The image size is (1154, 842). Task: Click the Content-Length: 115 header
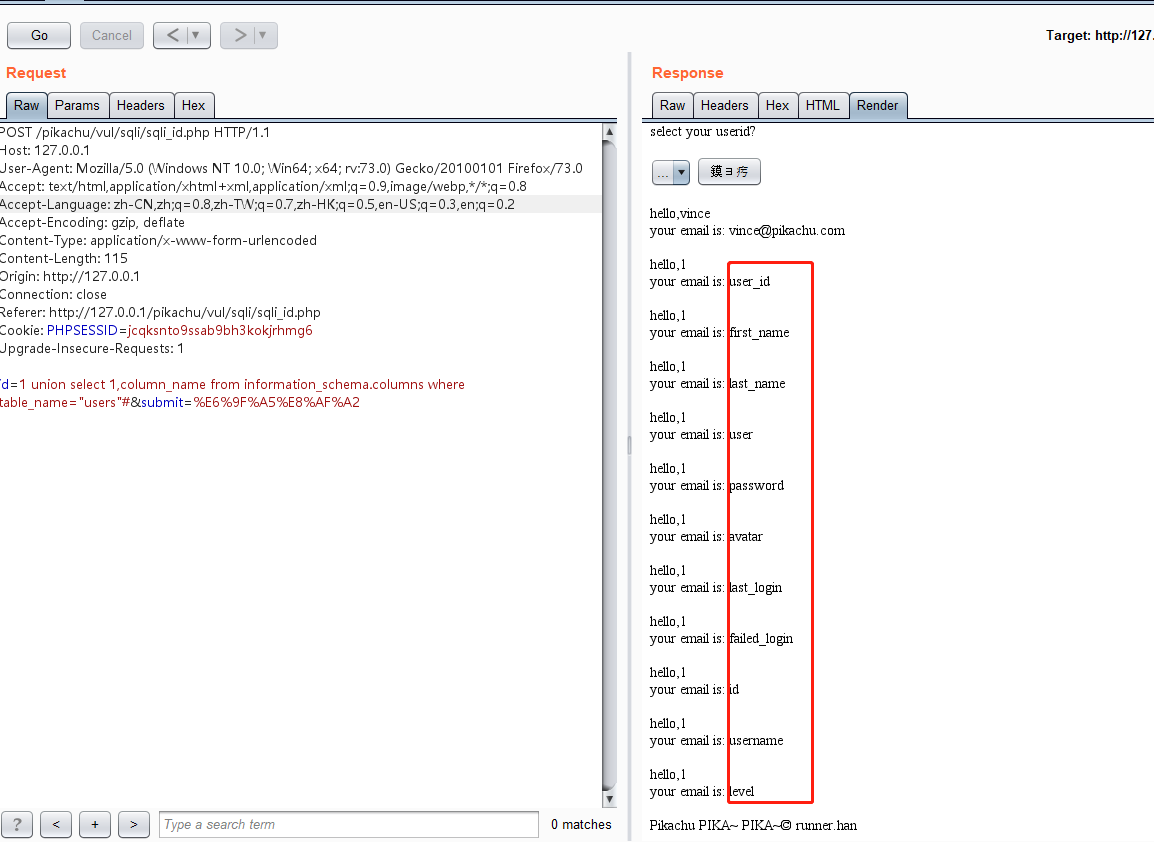pyautogui.click(x=64, y=258)
